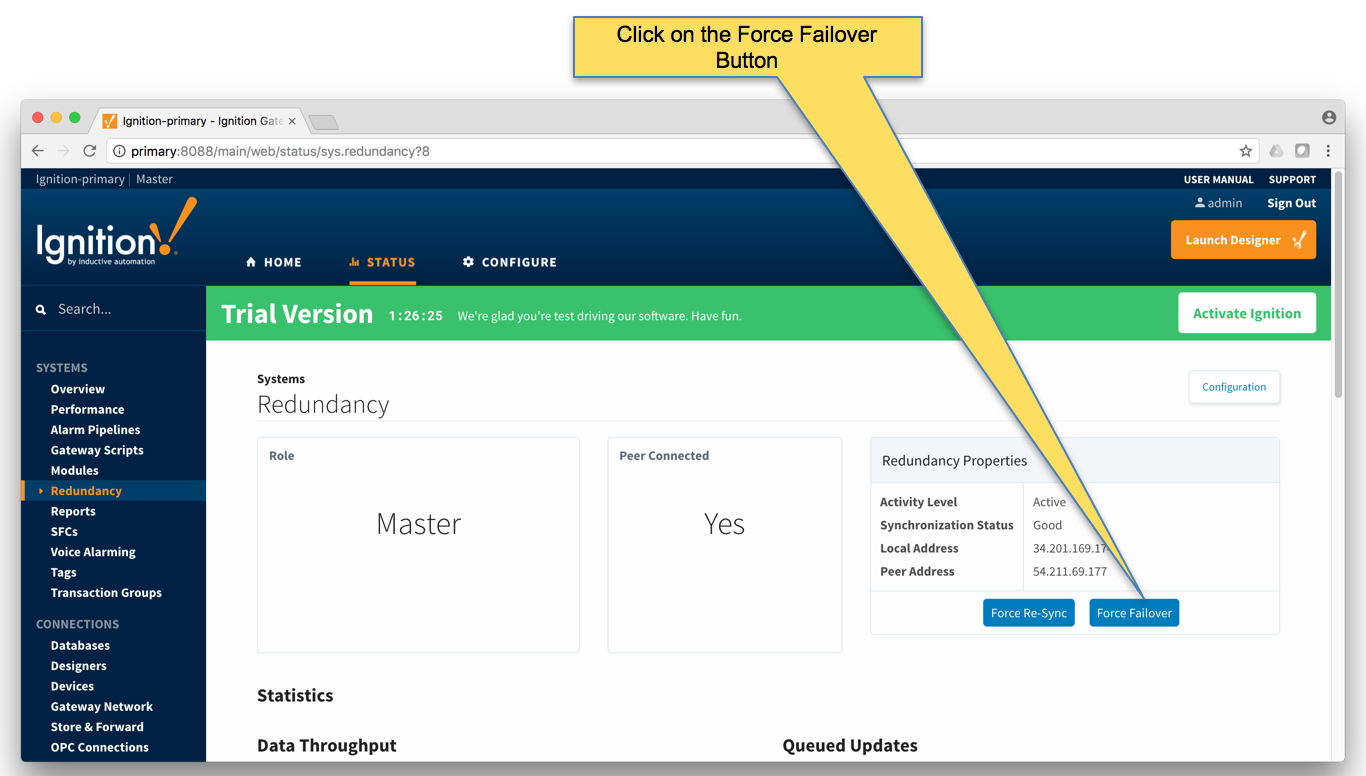The height and width of the screenshot is (776, 1366).
Task: Click the Ignition favicon on the tab
Action: 110,121
